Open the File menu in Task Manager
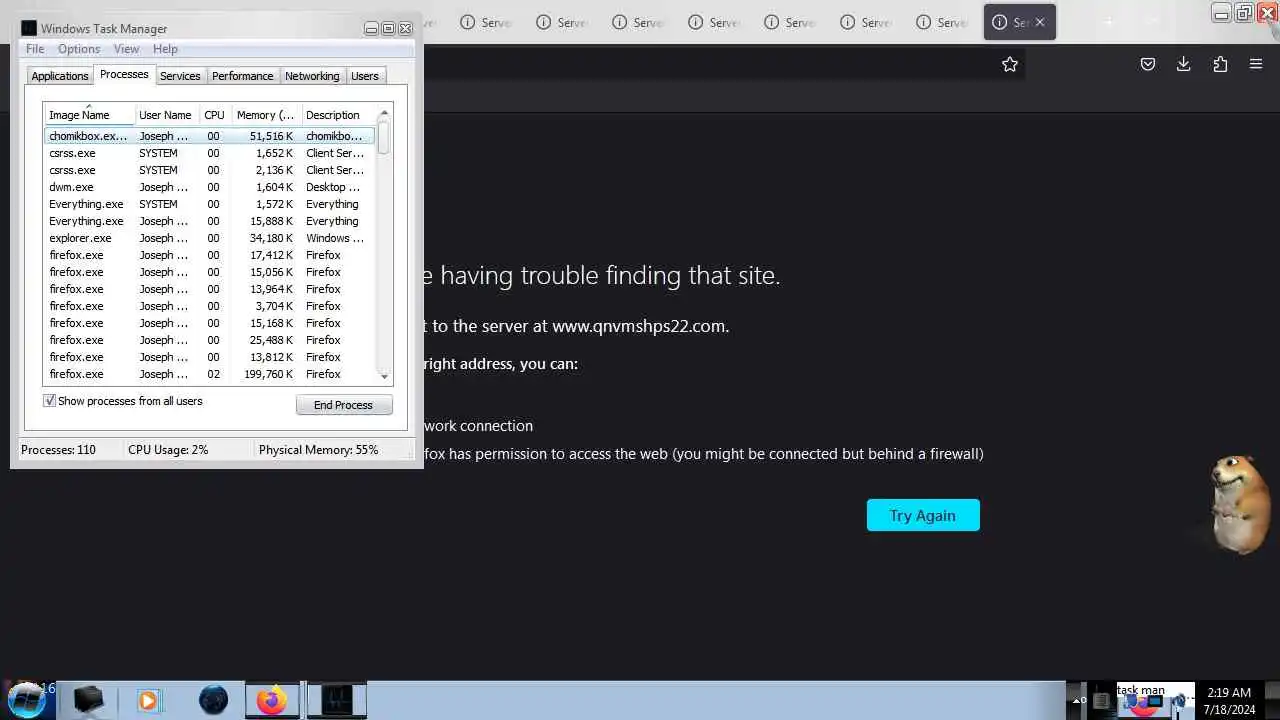The height and width of the screenshot is (720, 1280). pyautogui.click(x=35, y=49)
